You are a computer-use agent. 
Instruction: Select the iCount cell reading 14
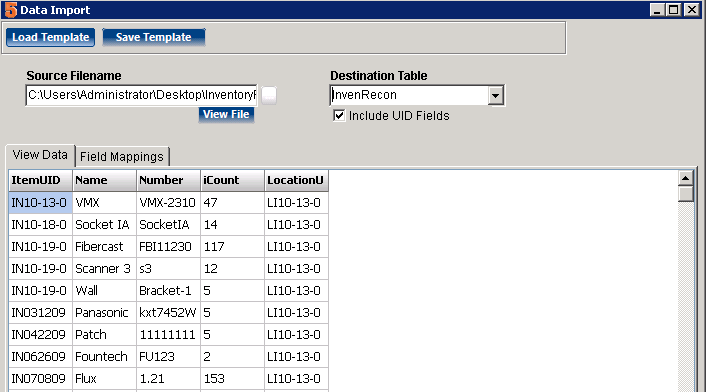pyautogui.click(x=233, y=224)
